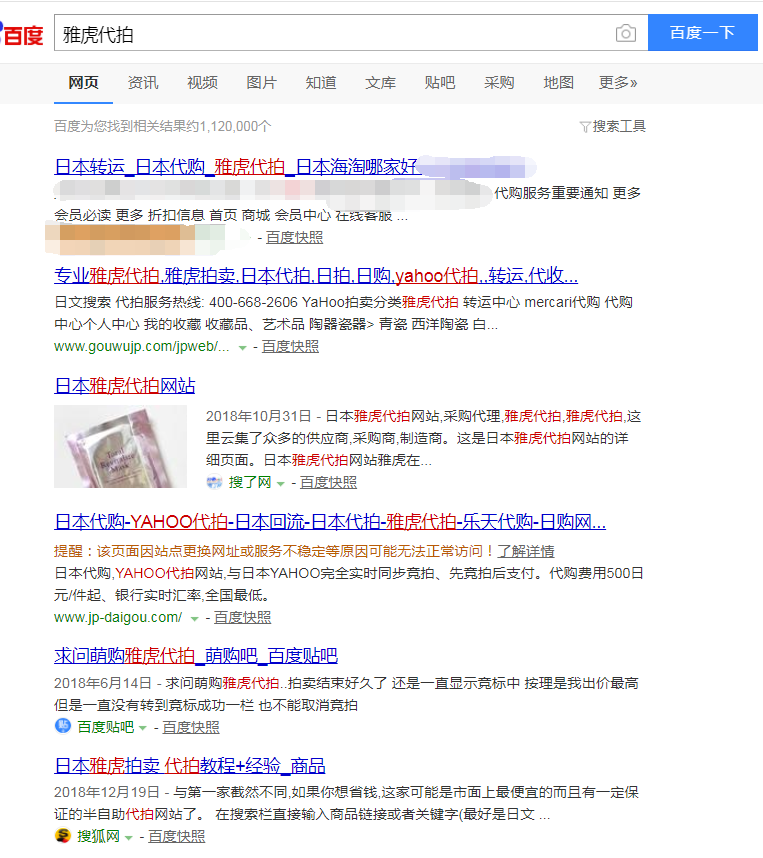Open the 文库 tab
The image size is (763, 858).
380,83
